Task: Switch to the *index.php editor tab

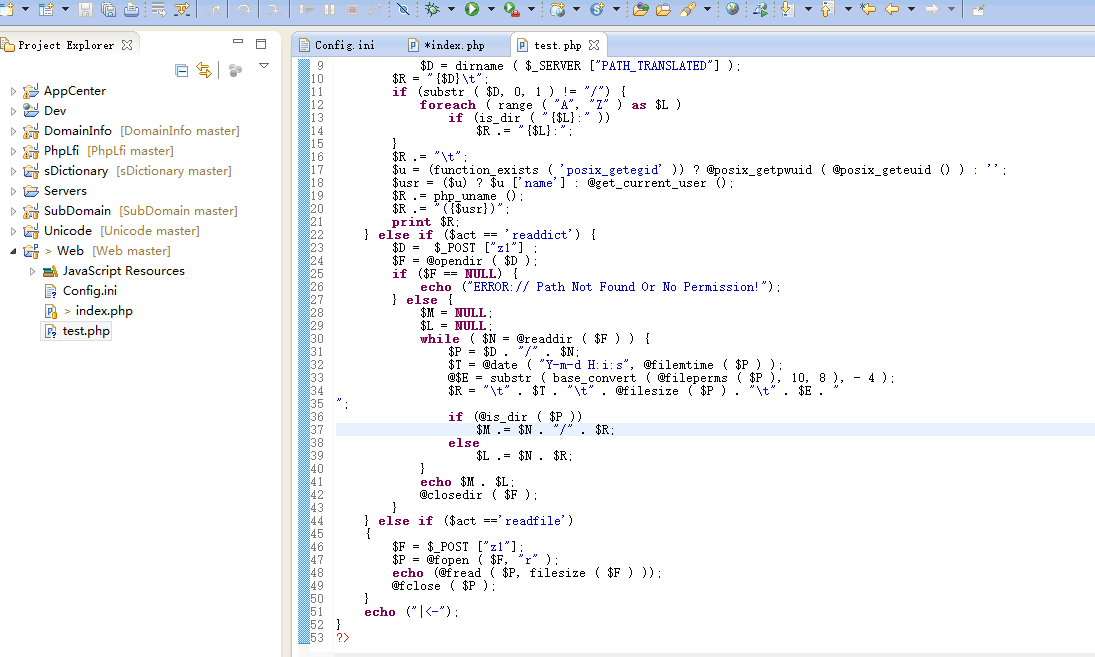Action: (447, 45)
